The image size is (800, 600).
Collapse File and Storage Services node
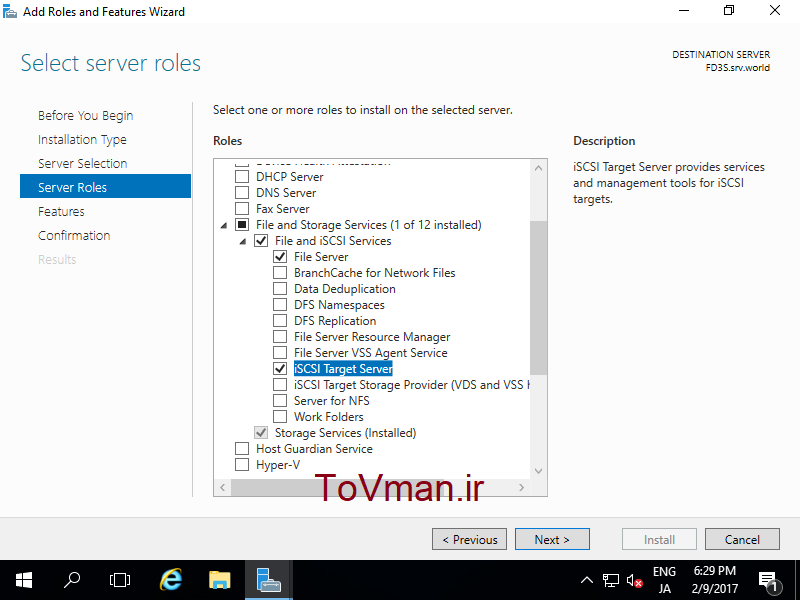pos(223,225)
